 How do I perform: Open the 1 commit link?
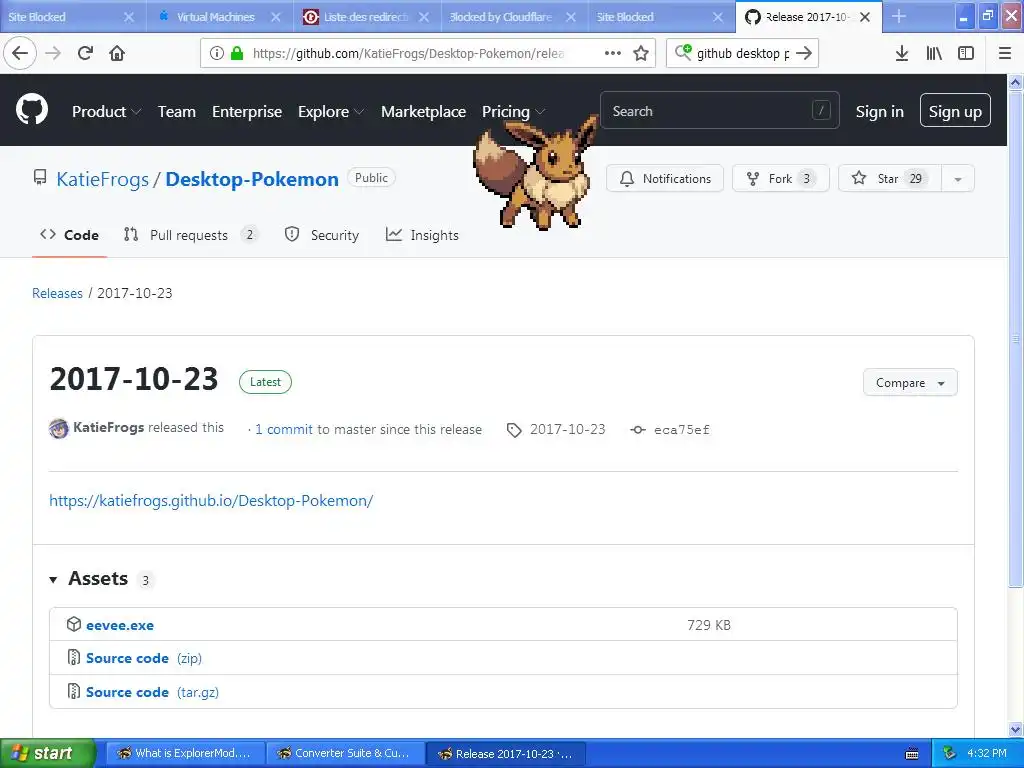(x=283, y=429)
